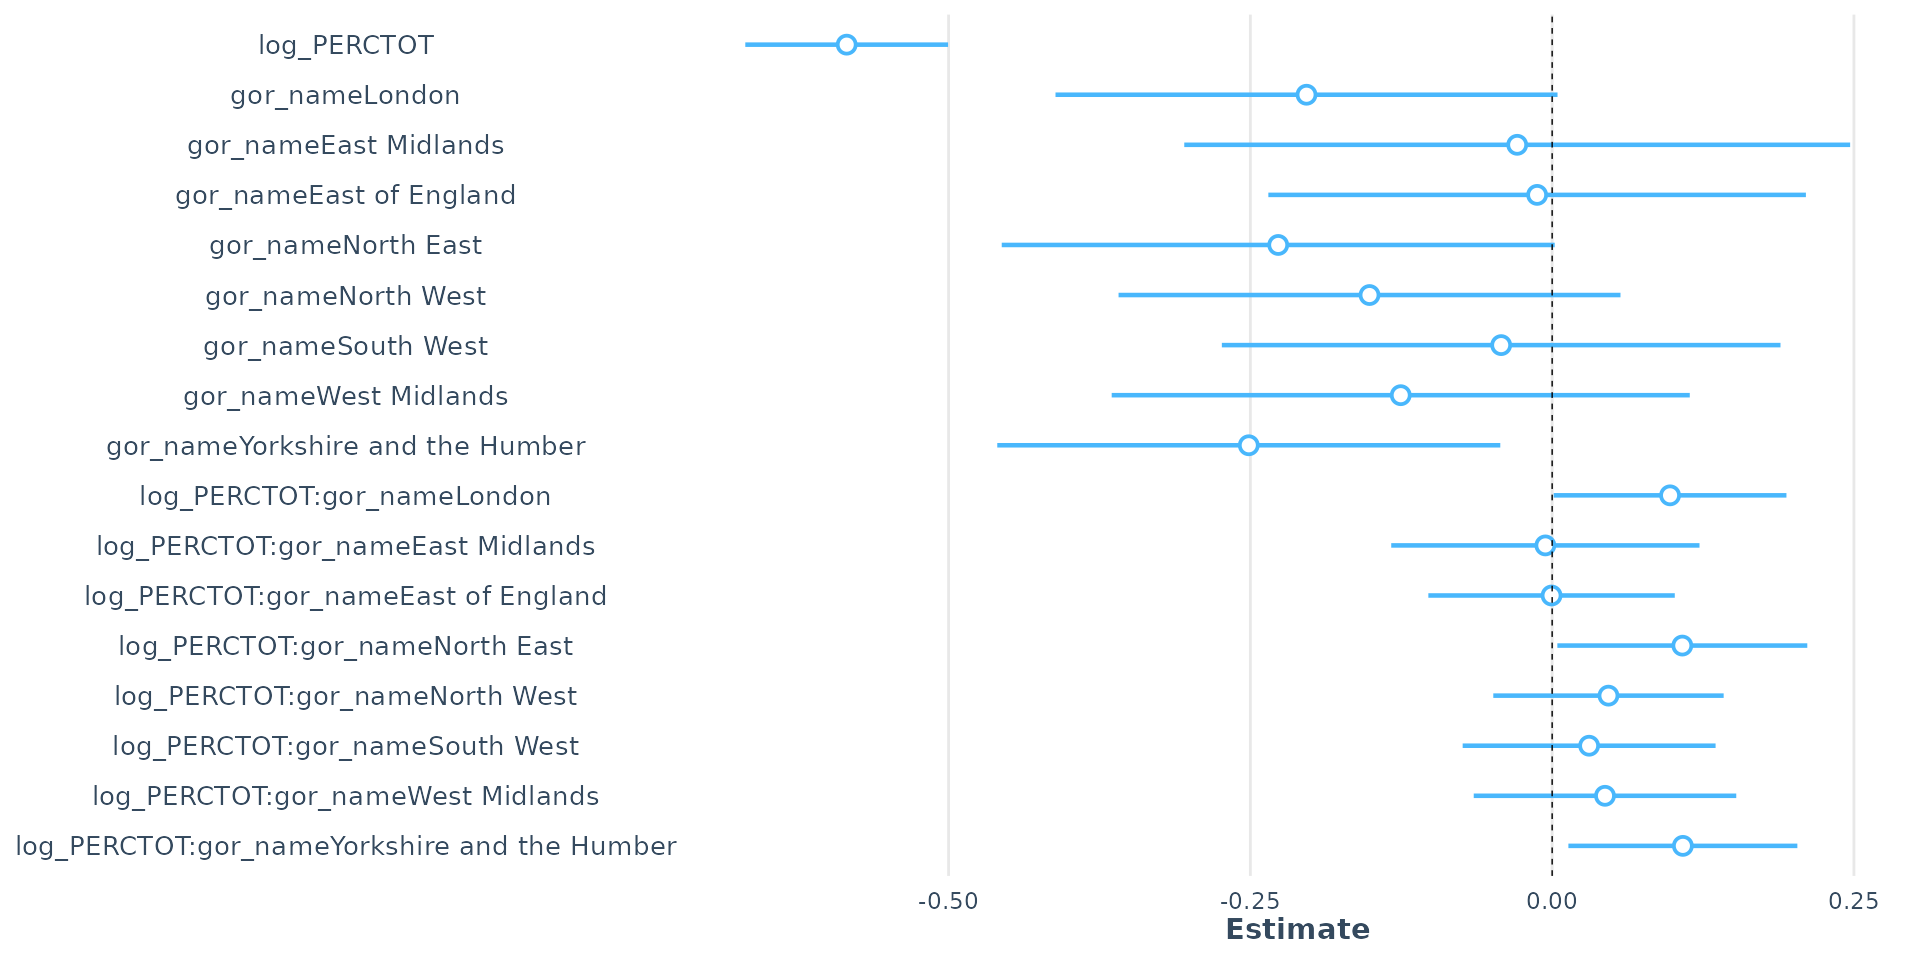
Task: Click the gor_nameYorkshire and the Humber main-effect circle
Action: click(1248, 445)
